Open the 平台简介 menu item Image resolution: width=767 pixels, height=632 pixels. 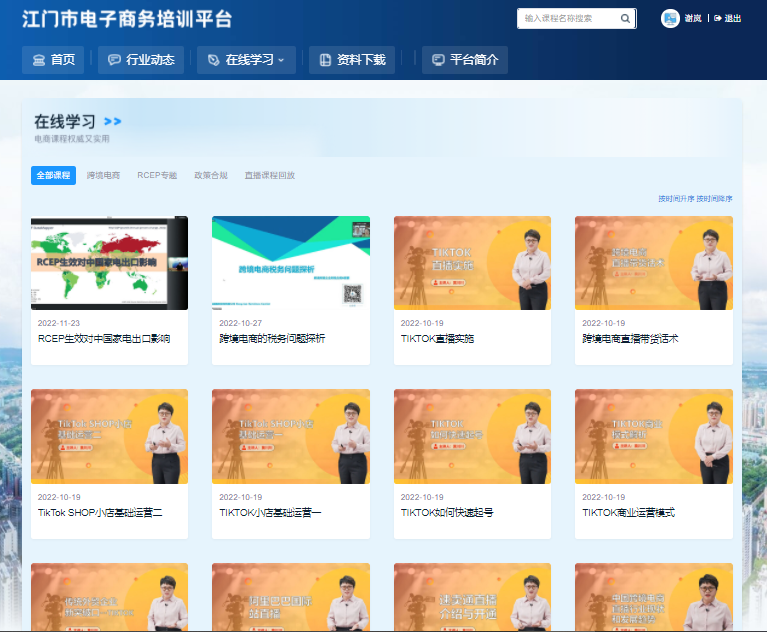pyautogui.click(x=465, y=60)
